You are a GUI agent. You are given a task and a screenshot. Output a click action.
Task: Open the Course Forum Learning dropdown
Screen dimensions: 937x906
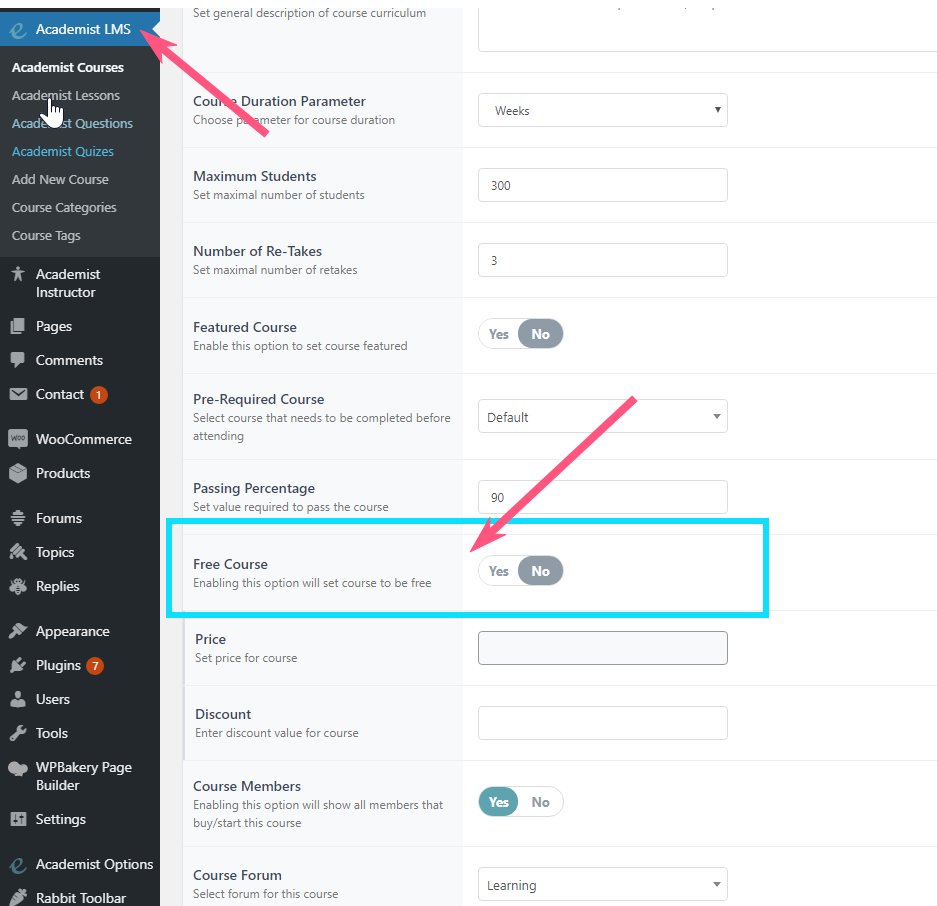602,884
